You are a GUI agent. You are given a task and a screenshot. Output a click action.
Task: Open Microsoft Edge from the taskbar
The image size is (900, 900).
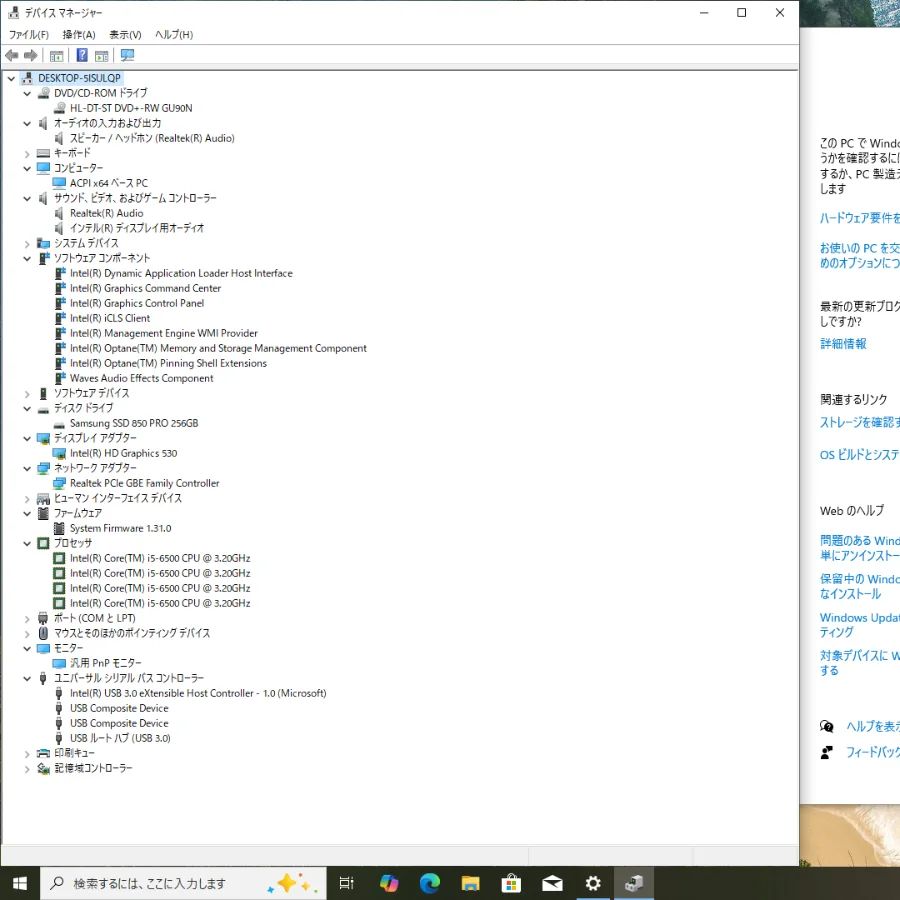(x=430, y=883)
